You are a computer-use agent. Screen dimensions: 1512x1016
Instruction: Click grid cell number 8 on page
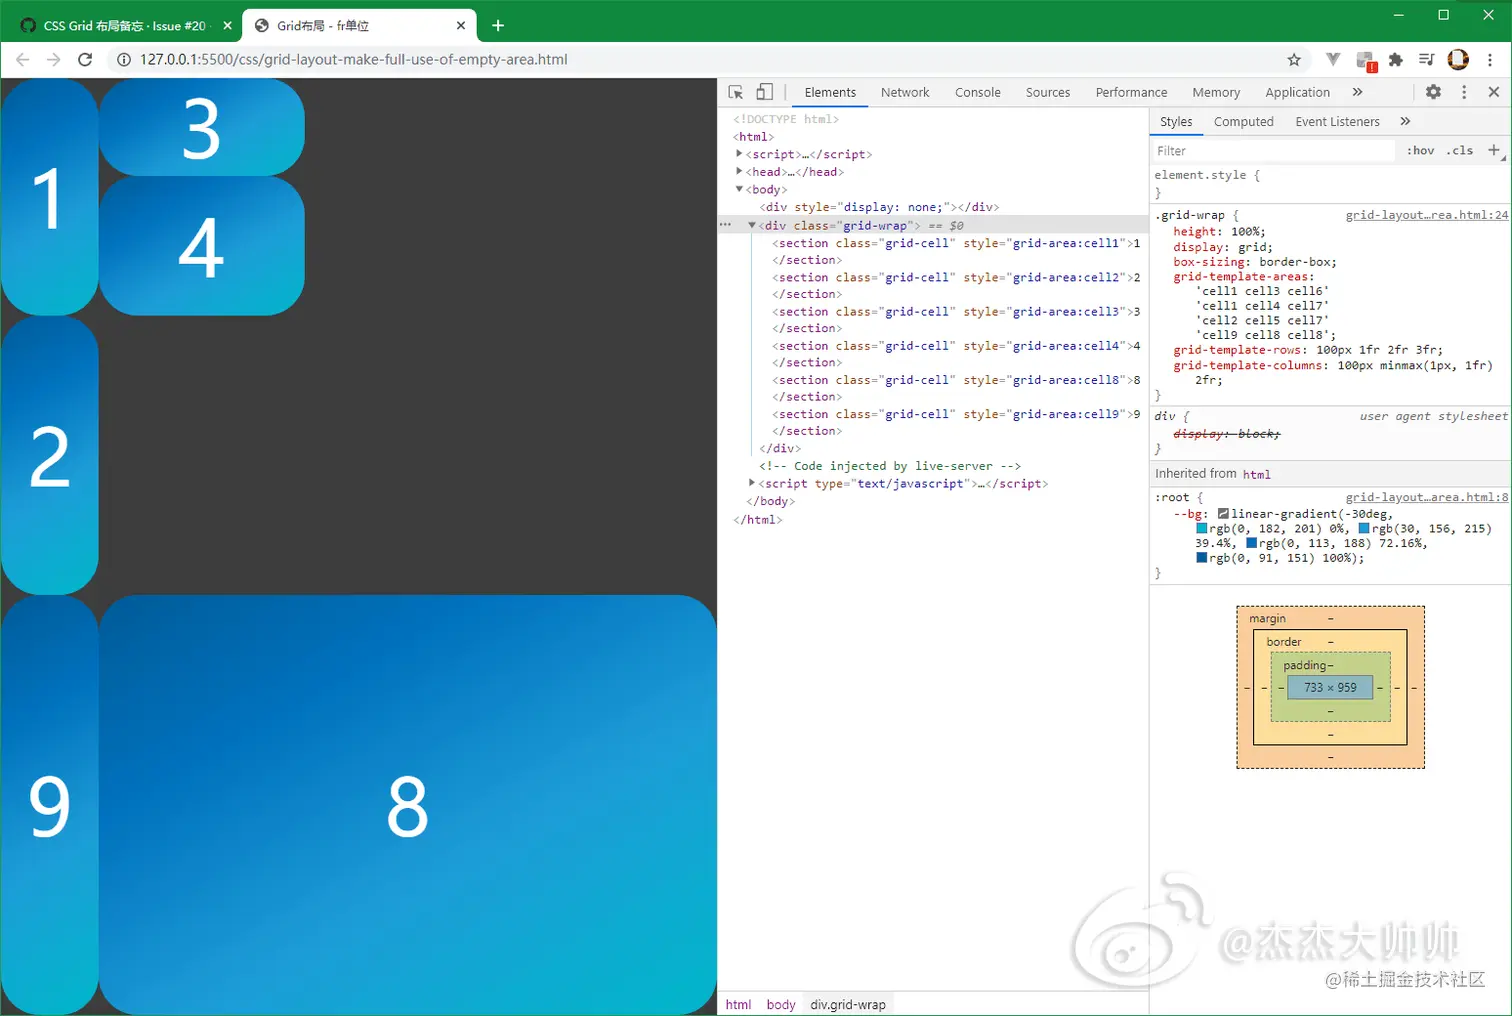[408, 806]
